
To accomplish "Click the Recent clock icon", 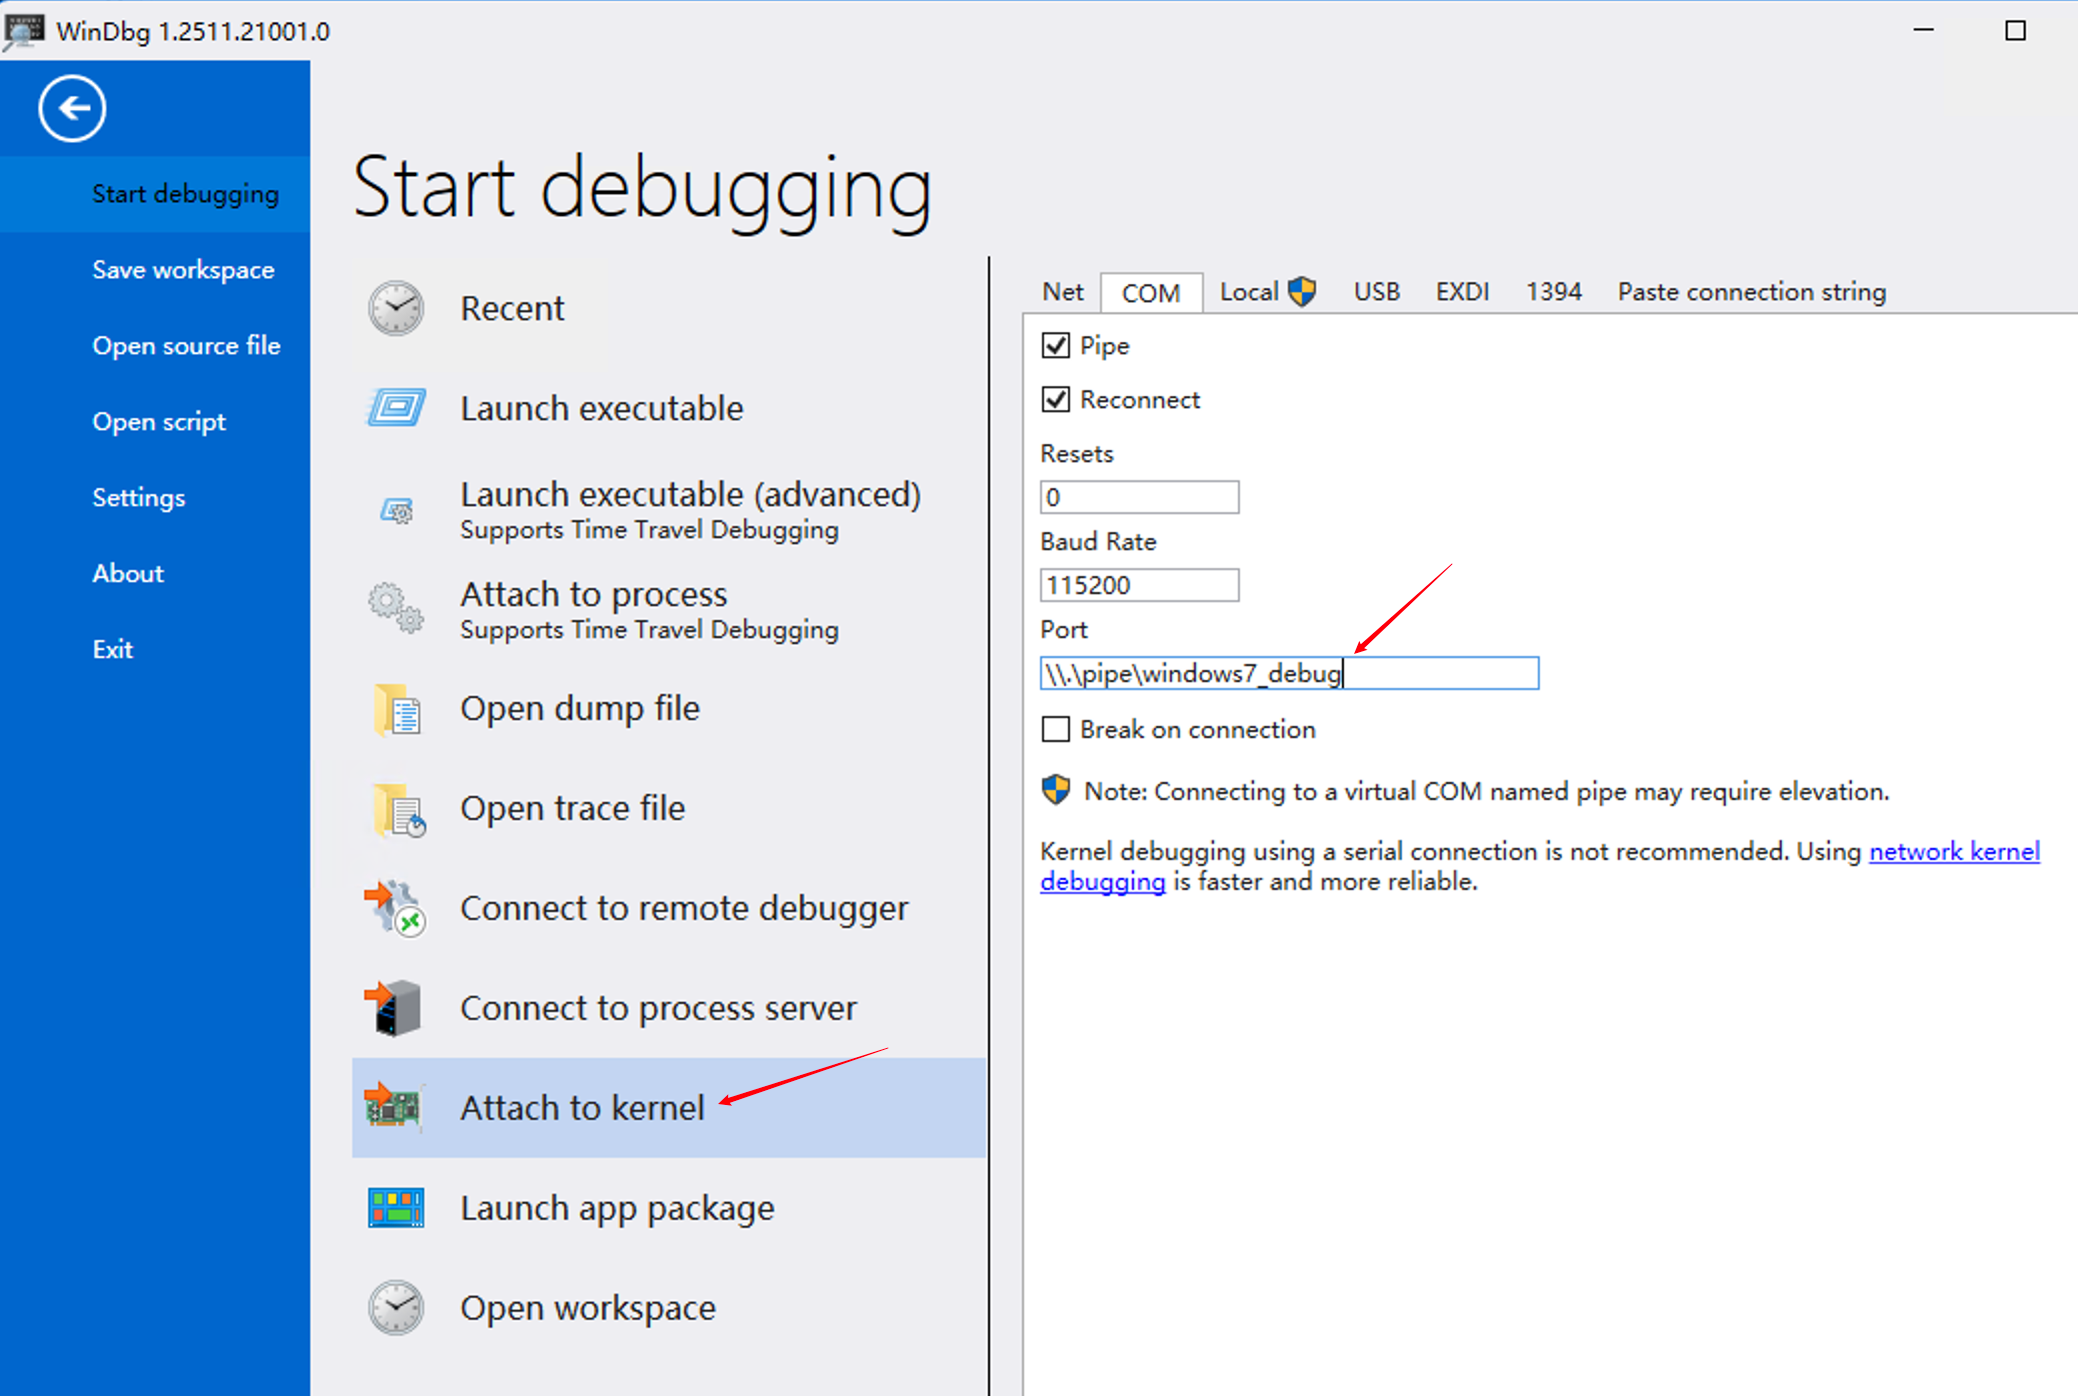I will click(396, 308).
